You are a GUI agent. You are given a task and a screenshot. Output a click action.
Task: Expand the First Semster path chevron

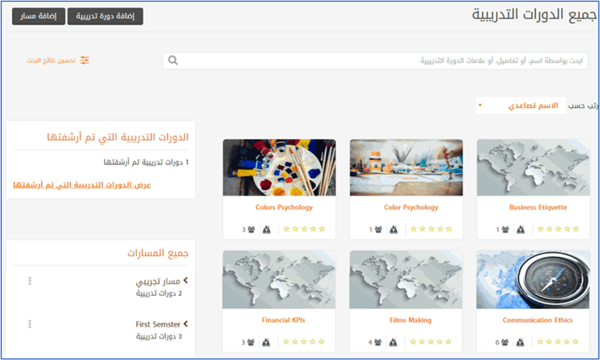pyautogui.click(x=186, y=324)
